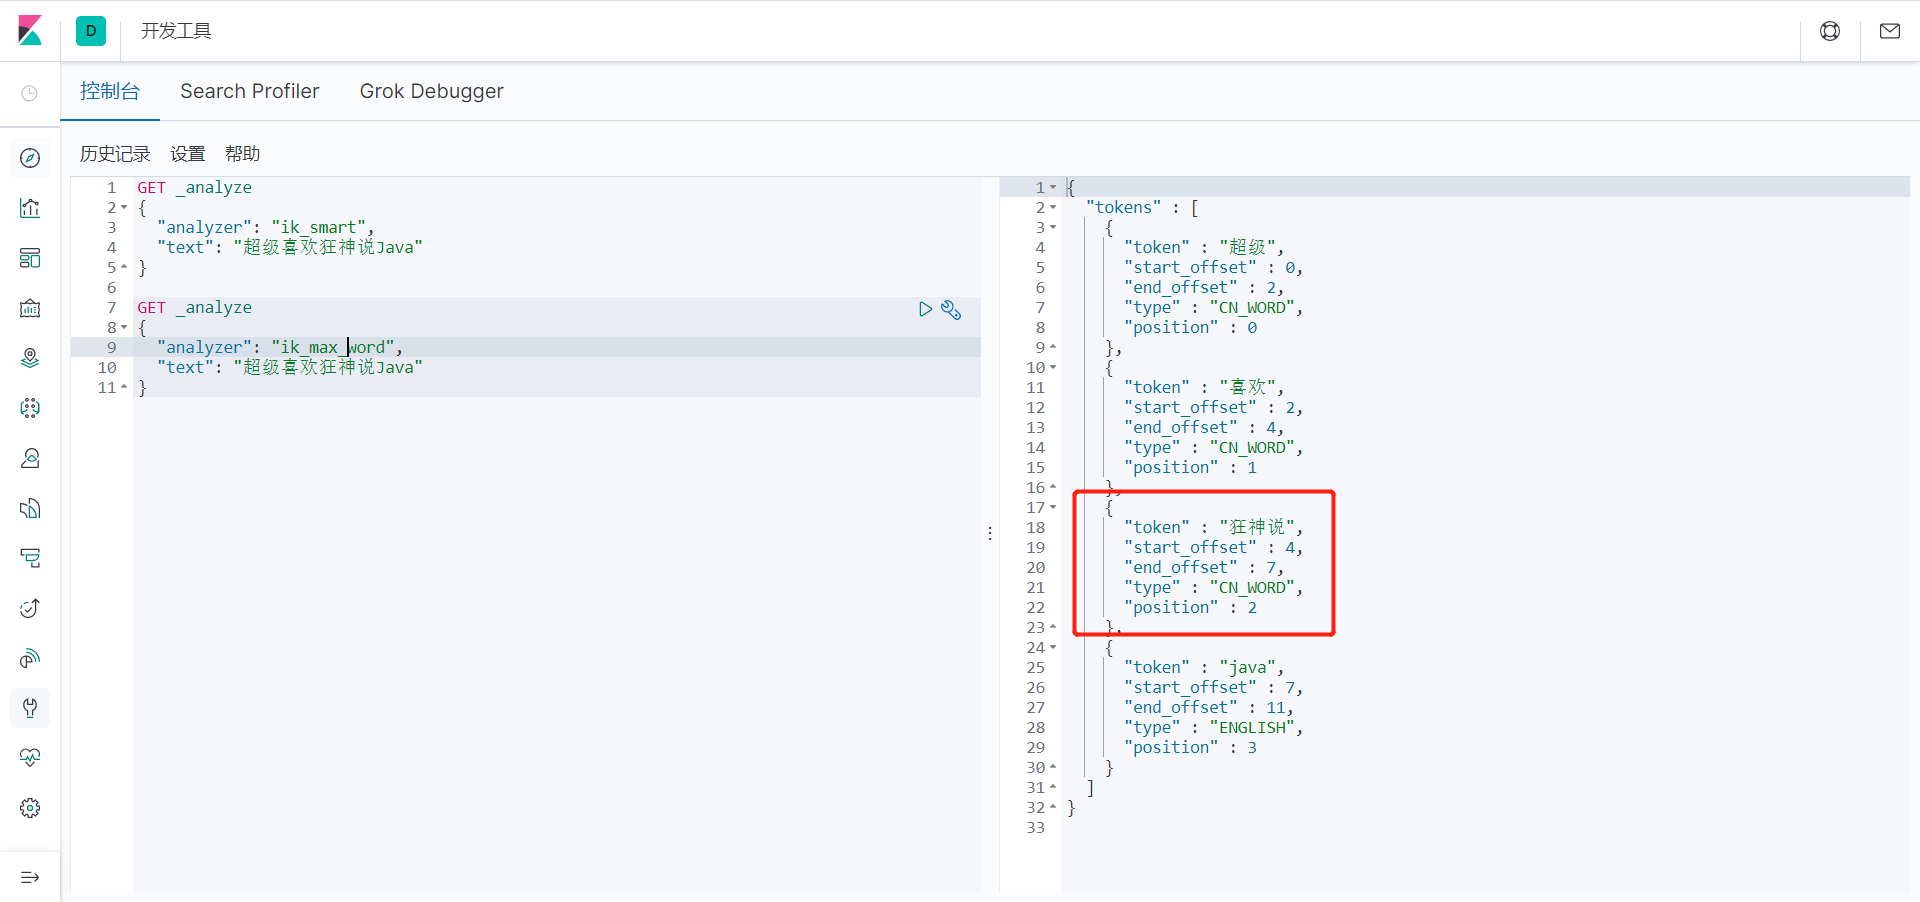Open request options wrench icon
Screen dimensions: 1920x902
coord(951,310)
